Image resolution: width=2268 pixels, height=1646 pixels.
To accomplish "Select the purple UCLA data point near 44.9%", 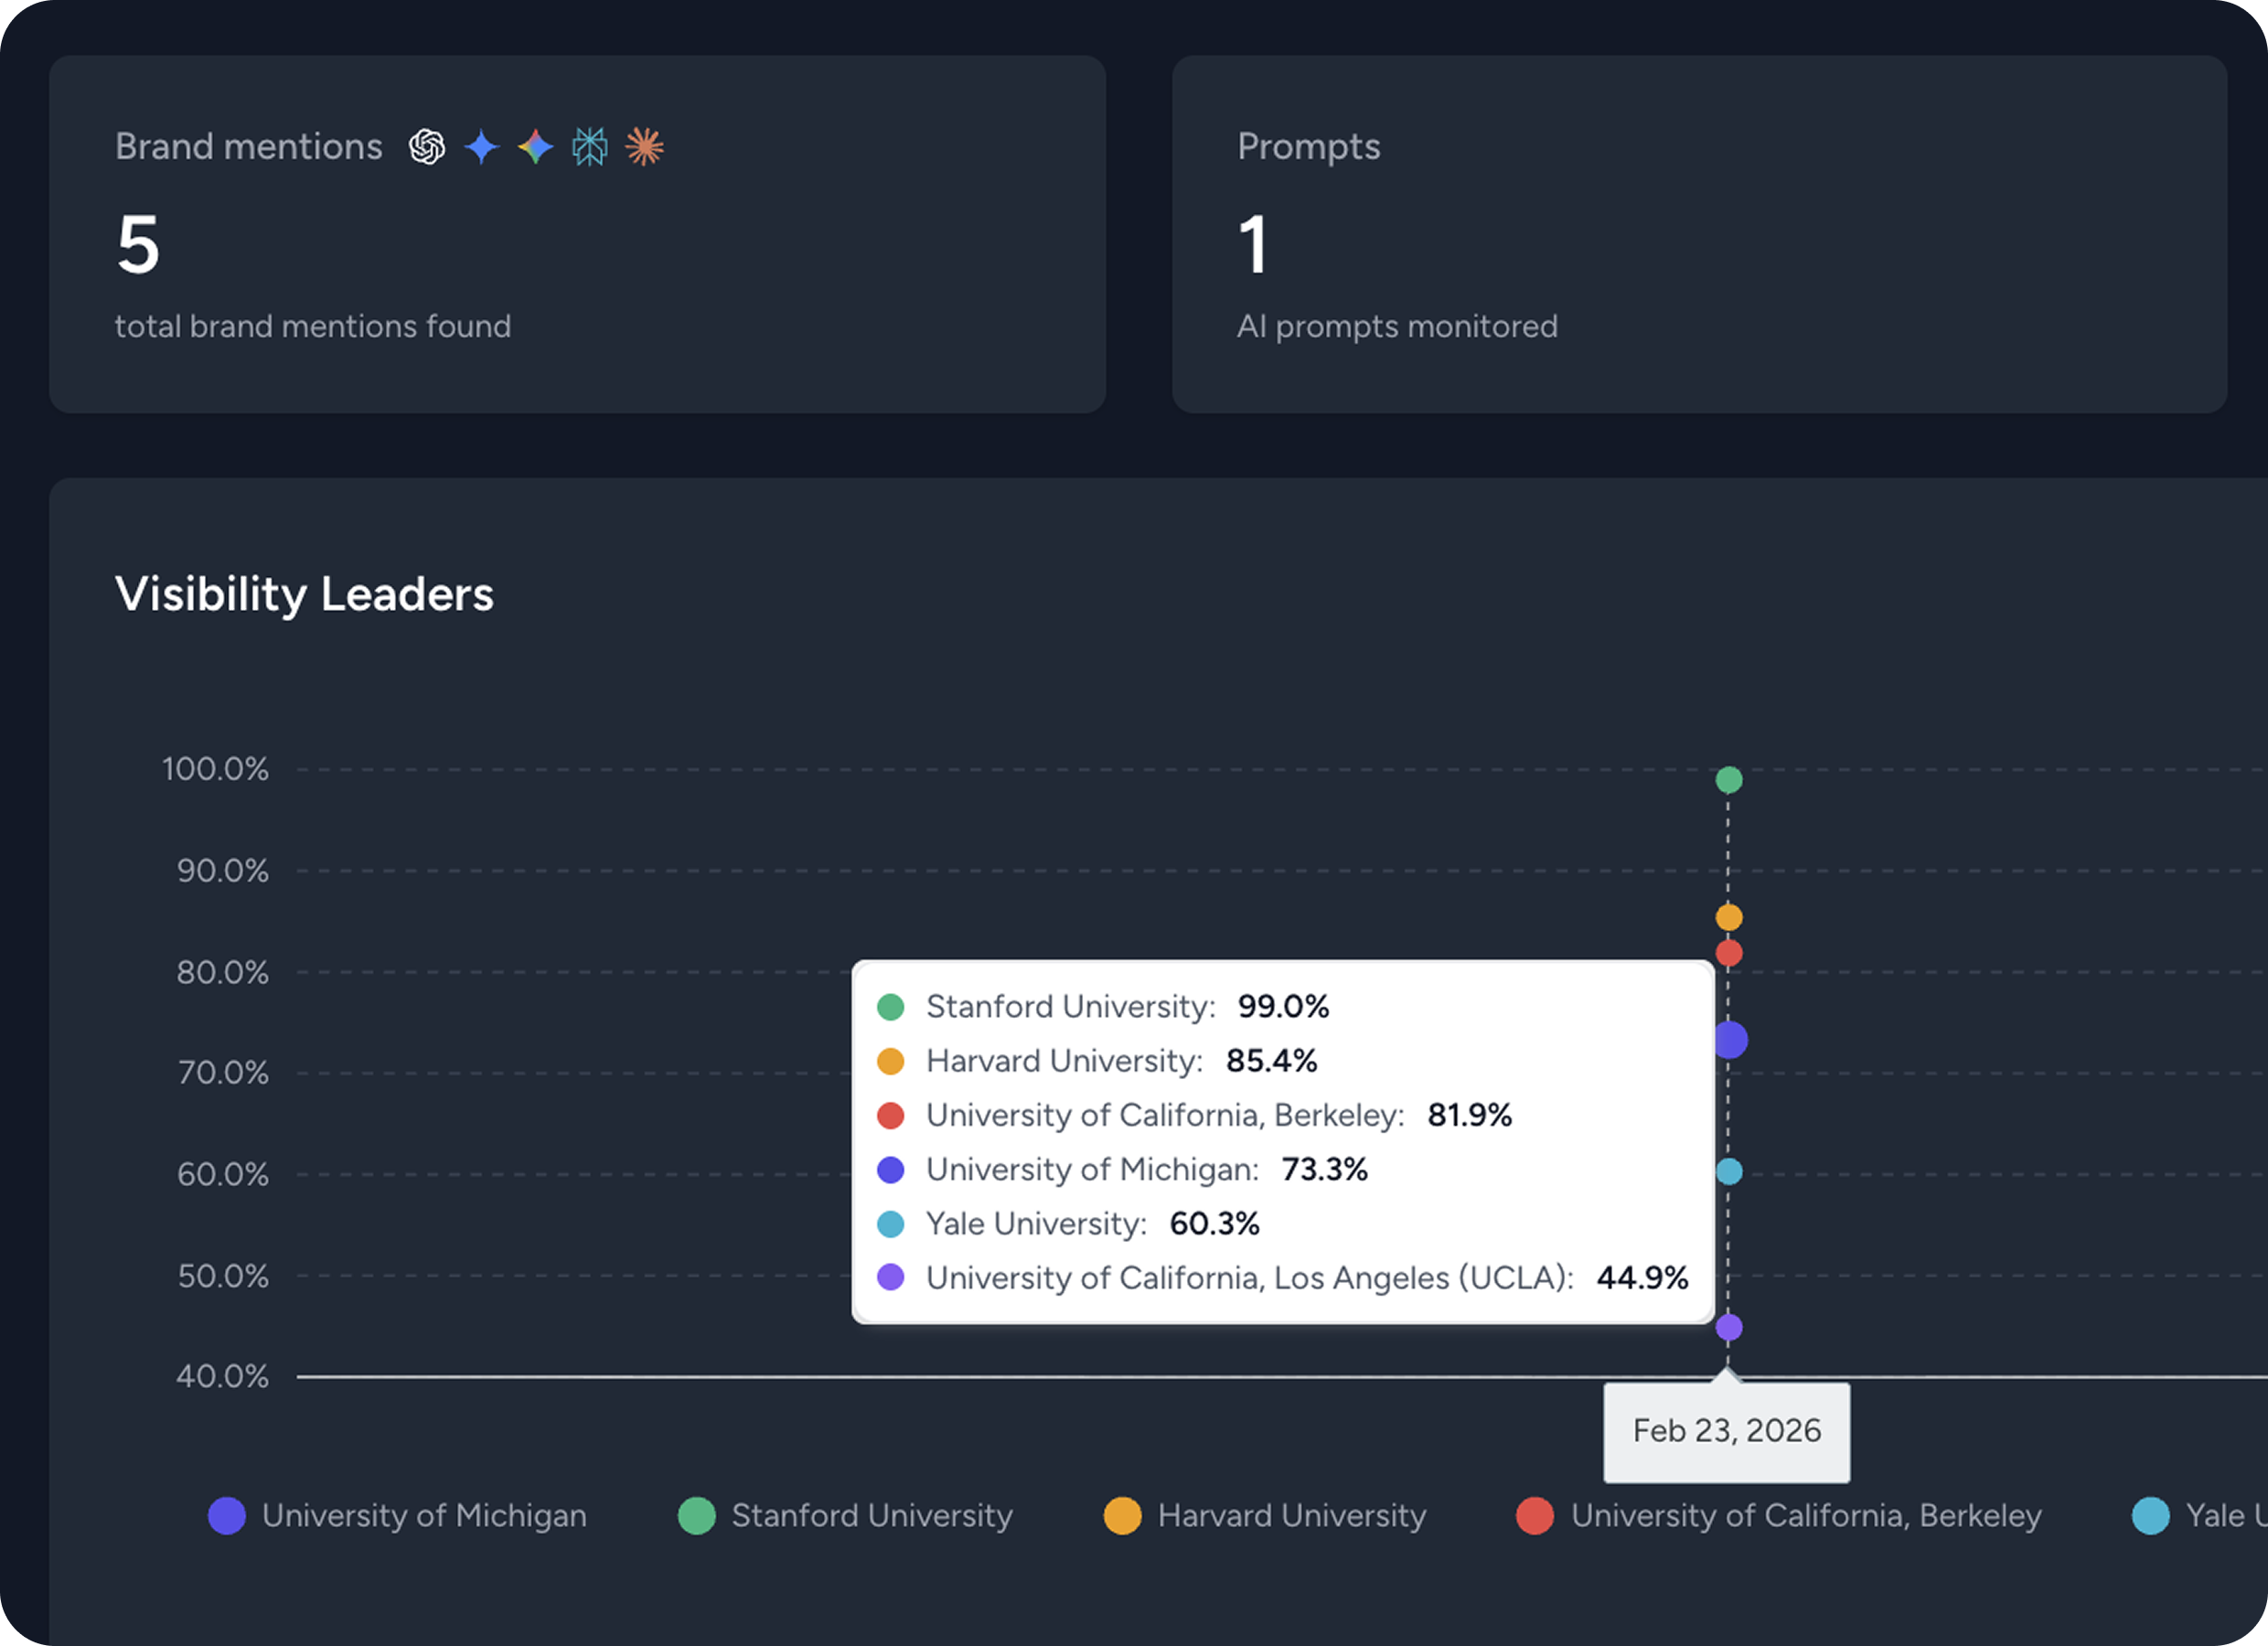I will (1728, 1326).
